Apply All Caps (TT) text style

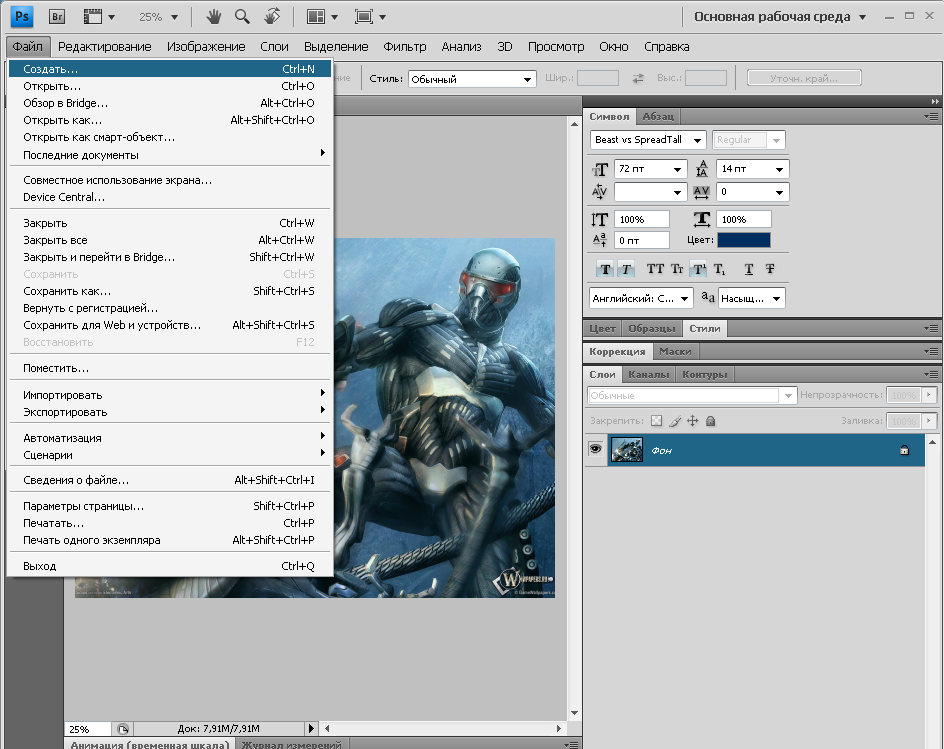point(655,269)
